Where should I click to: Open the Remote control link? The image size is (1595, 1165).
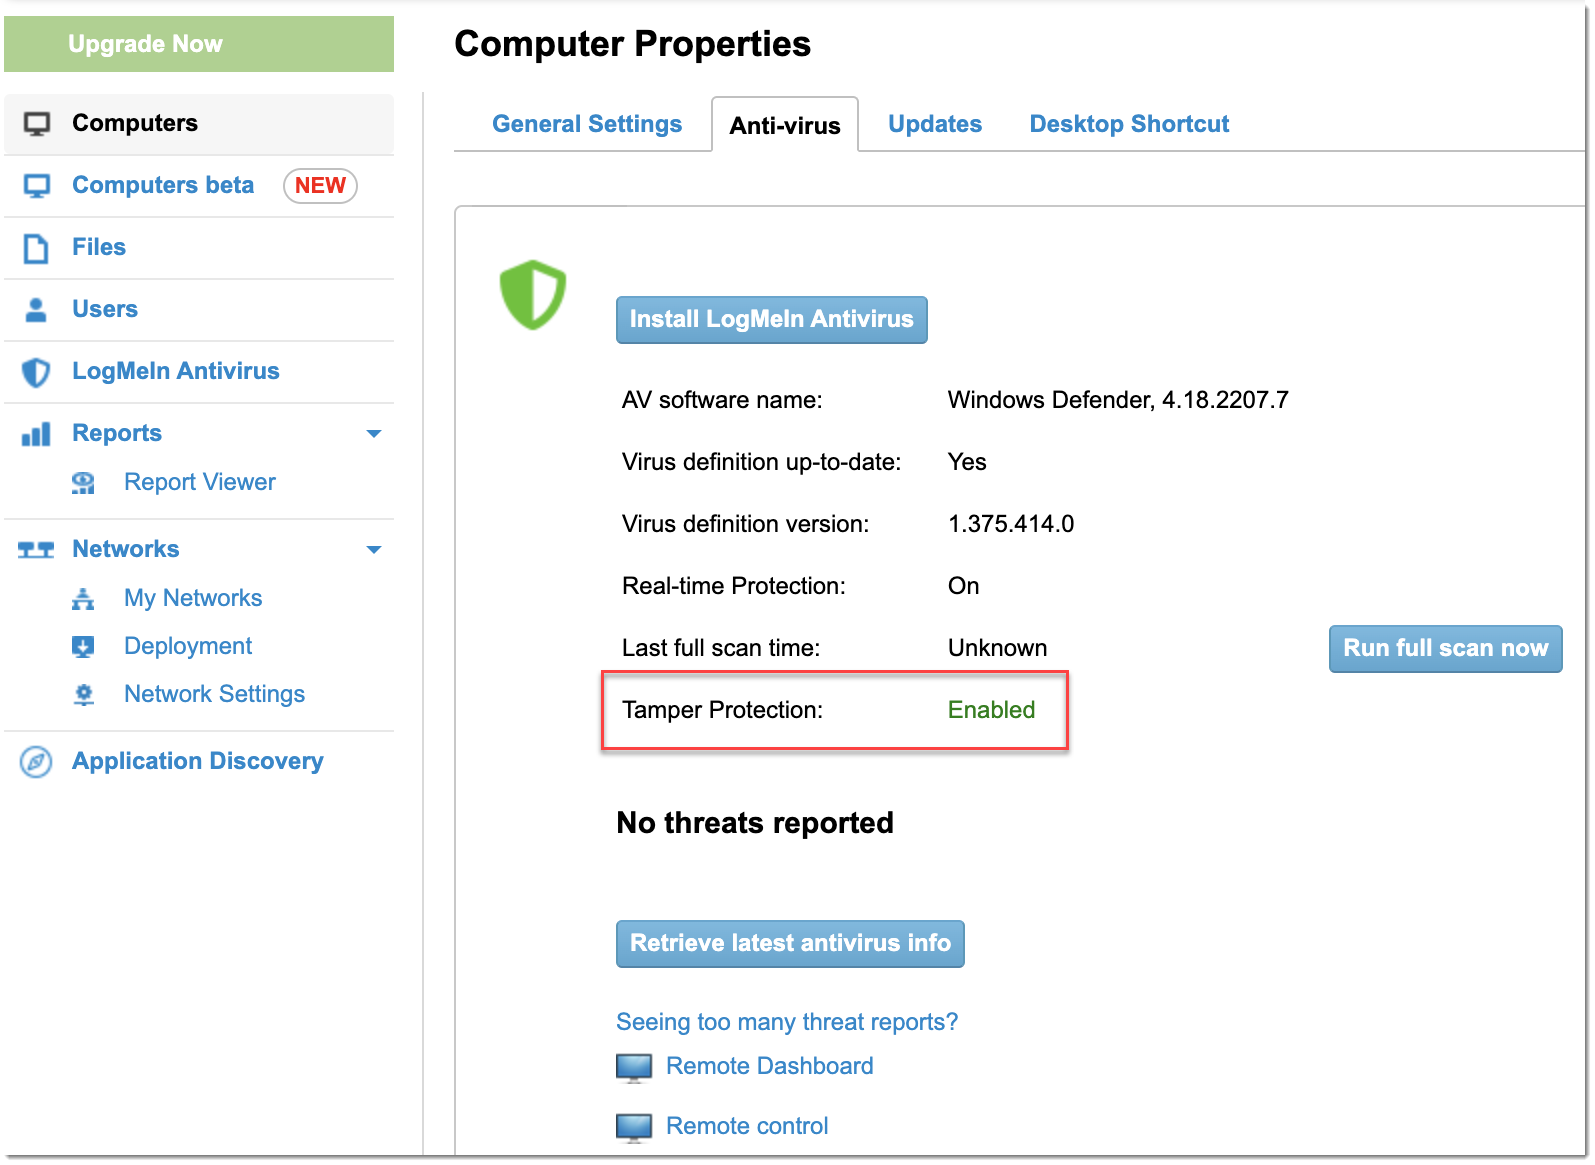coord(747,1126)
